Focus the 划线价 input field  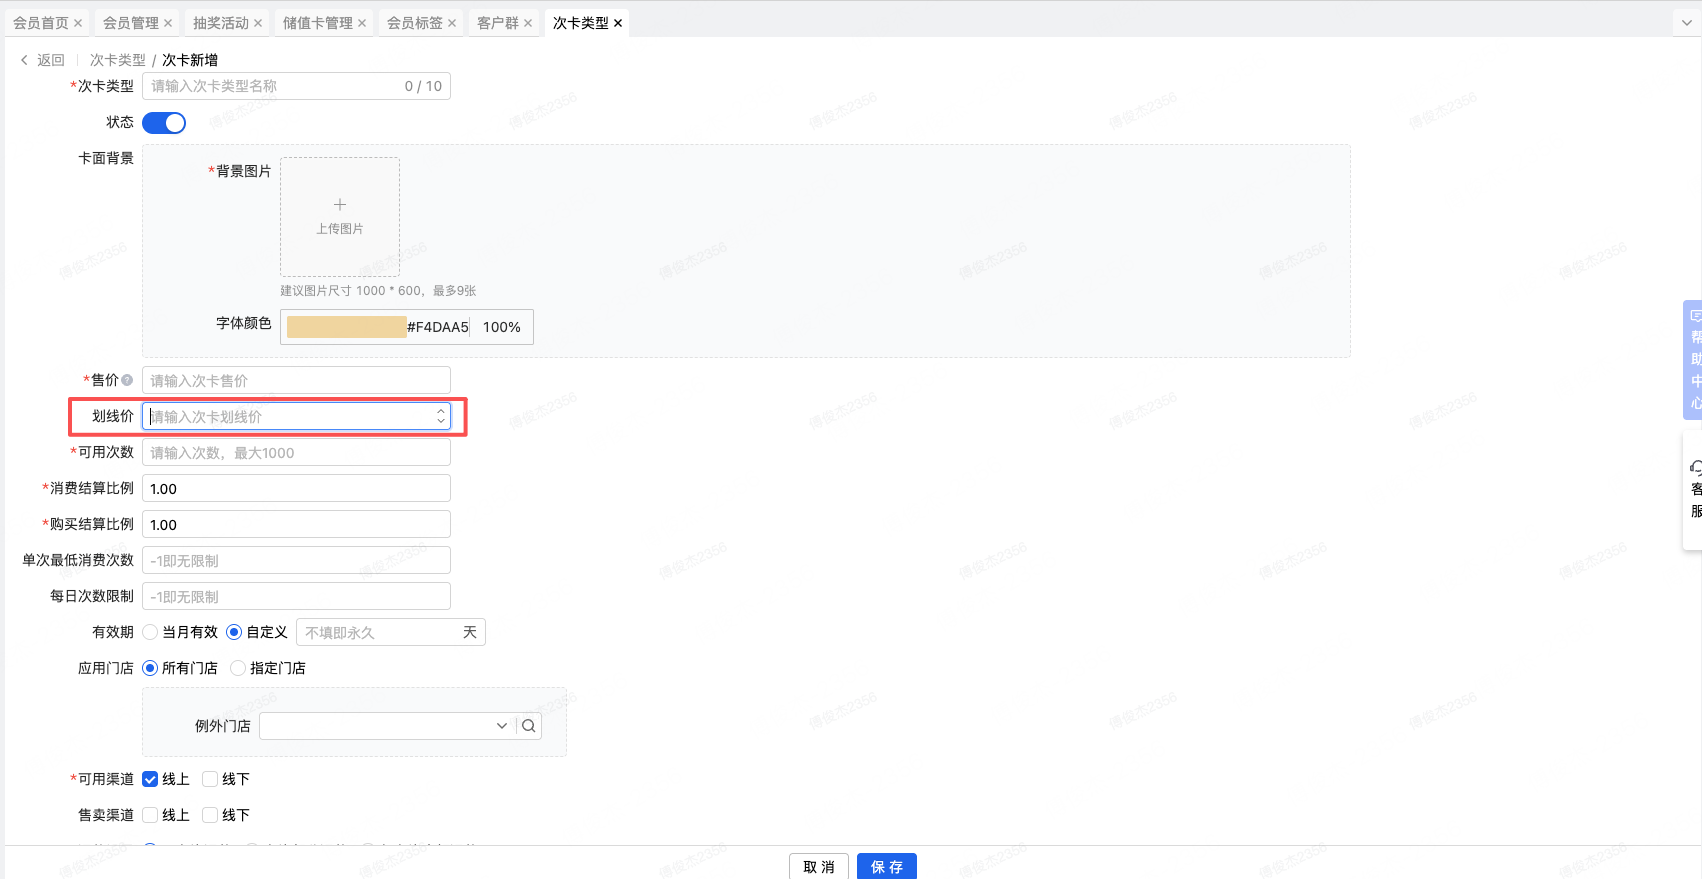(x=296, y=416)
